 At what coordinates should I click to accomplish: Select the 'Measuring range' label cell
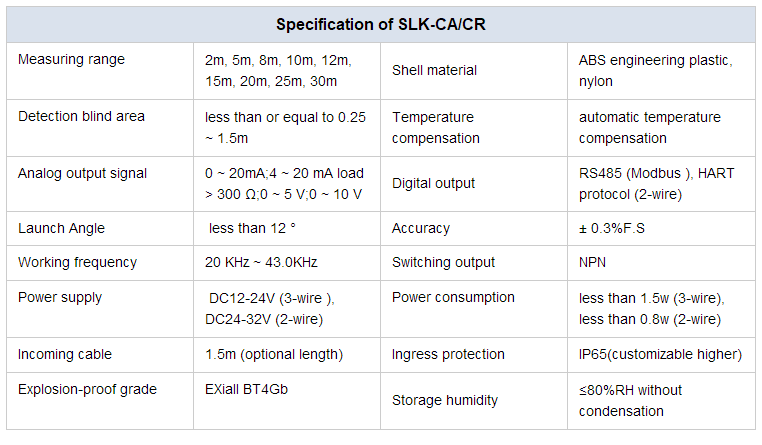pos(100,71)
